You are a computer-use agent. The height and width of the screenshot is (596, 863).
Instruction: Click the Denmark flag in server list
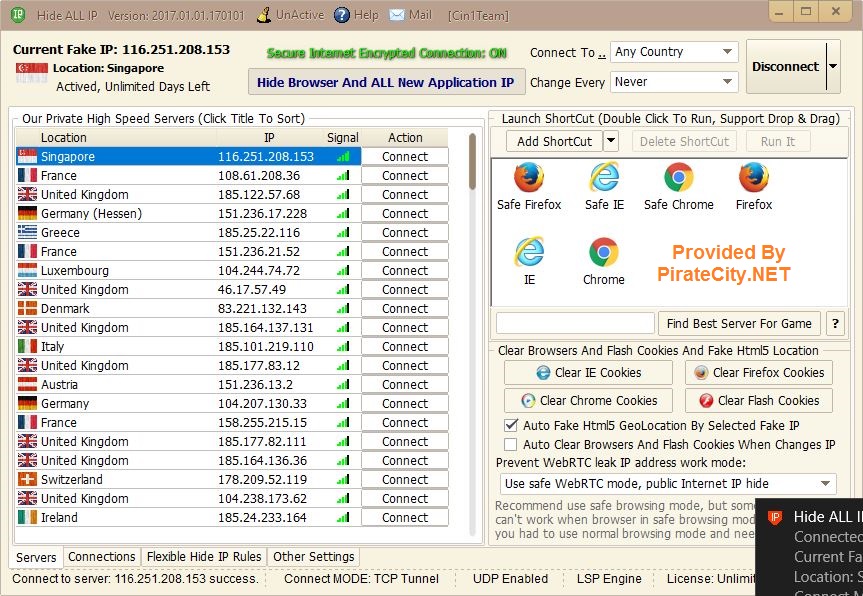click(x=28, y=308)
